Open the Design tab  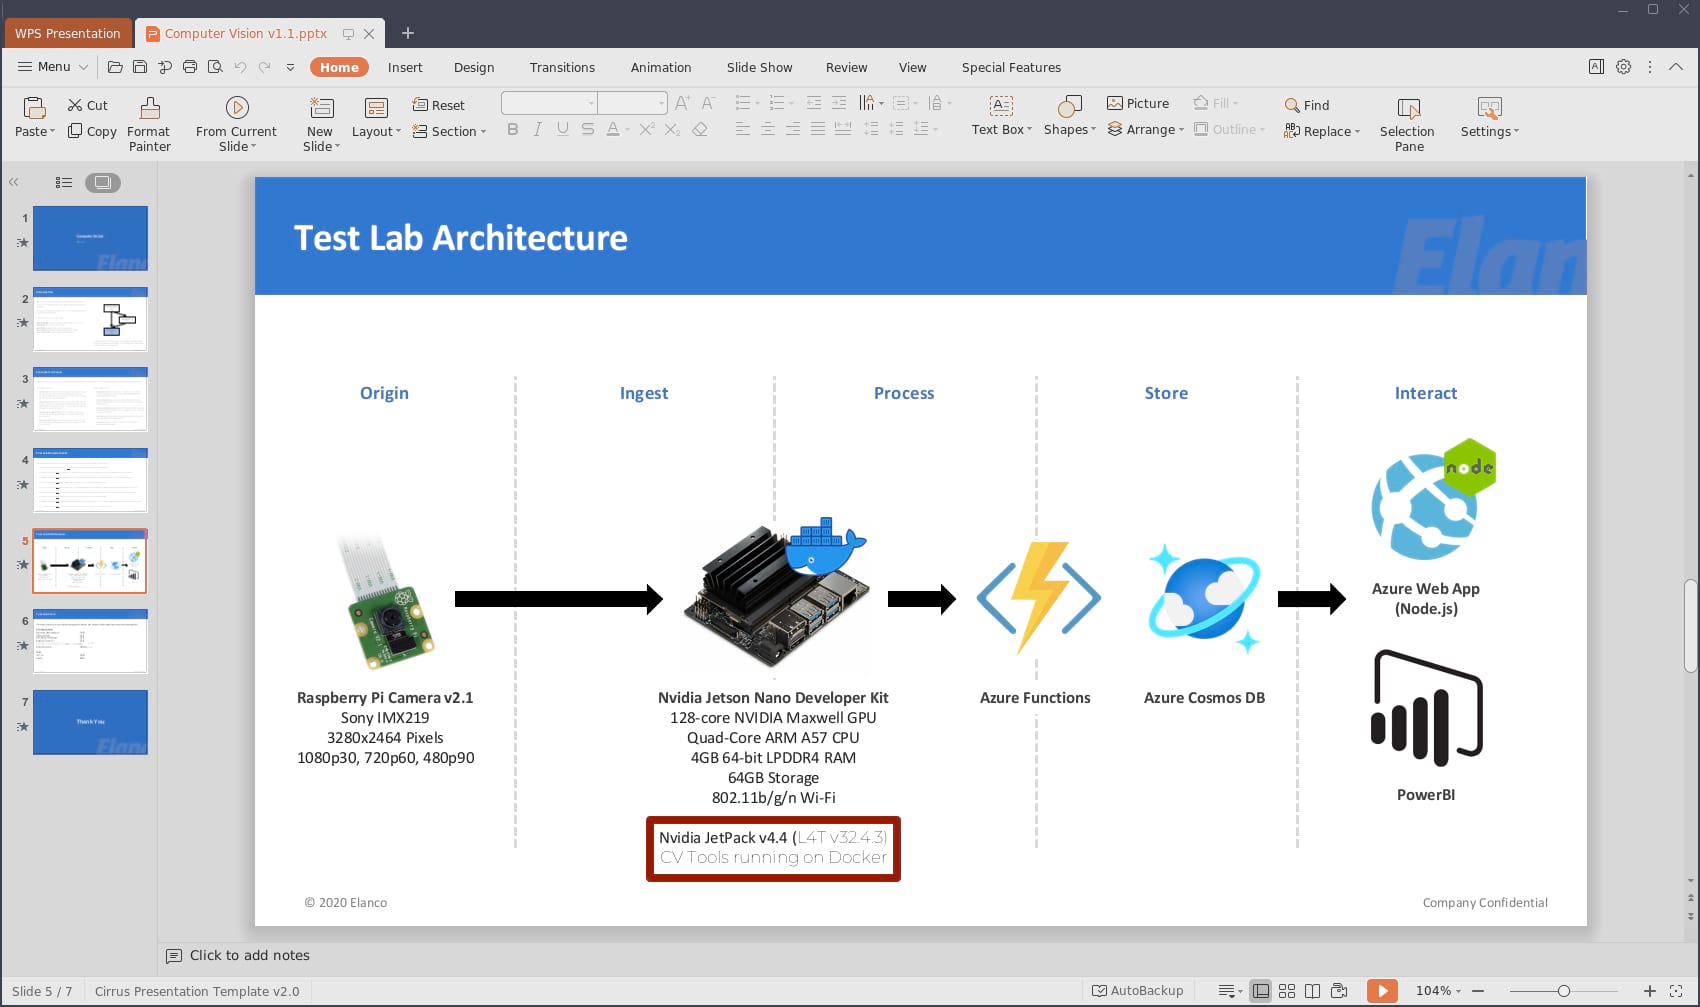pyautogui.click(x=474, y=67)
